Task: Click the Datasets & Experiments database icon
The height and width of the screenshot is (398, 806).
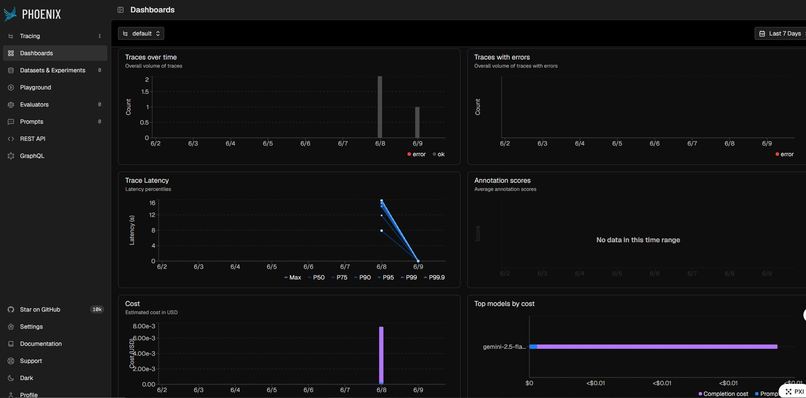Action: tap(11, 70)
